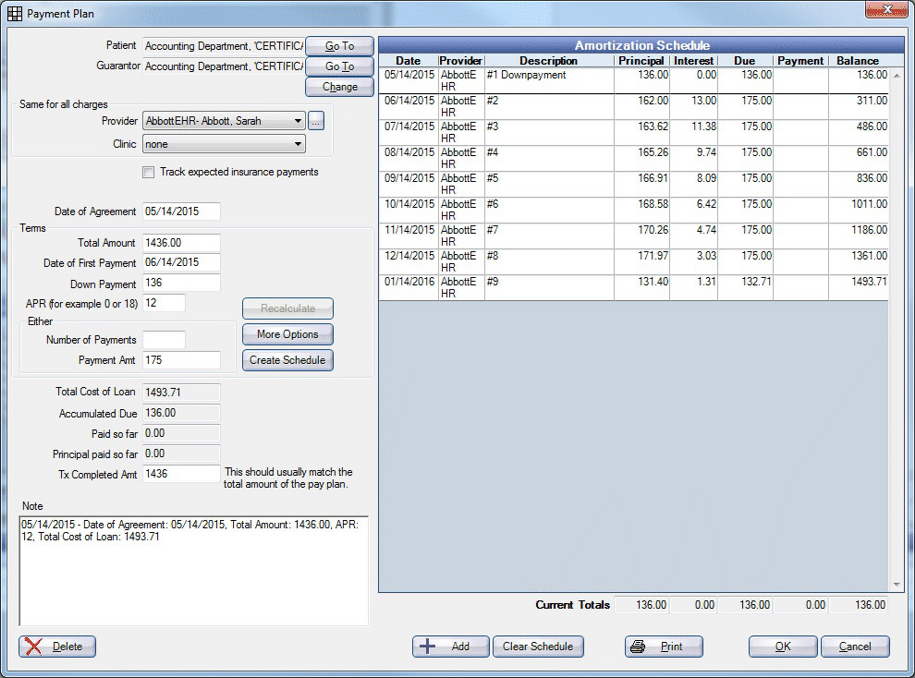Click the Payment Plan window title icon
The height and width of the screenshot is (678, 915).
[15, 14]
